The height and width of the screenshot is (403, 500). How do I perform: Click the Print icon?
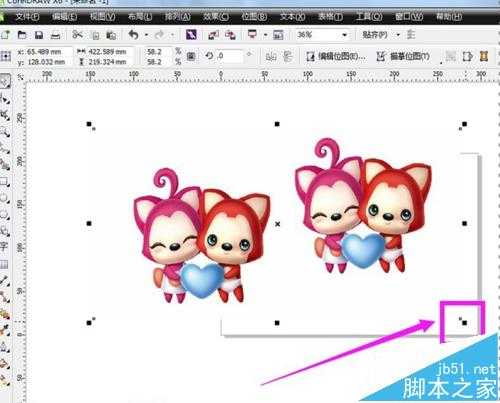[55, 35]
